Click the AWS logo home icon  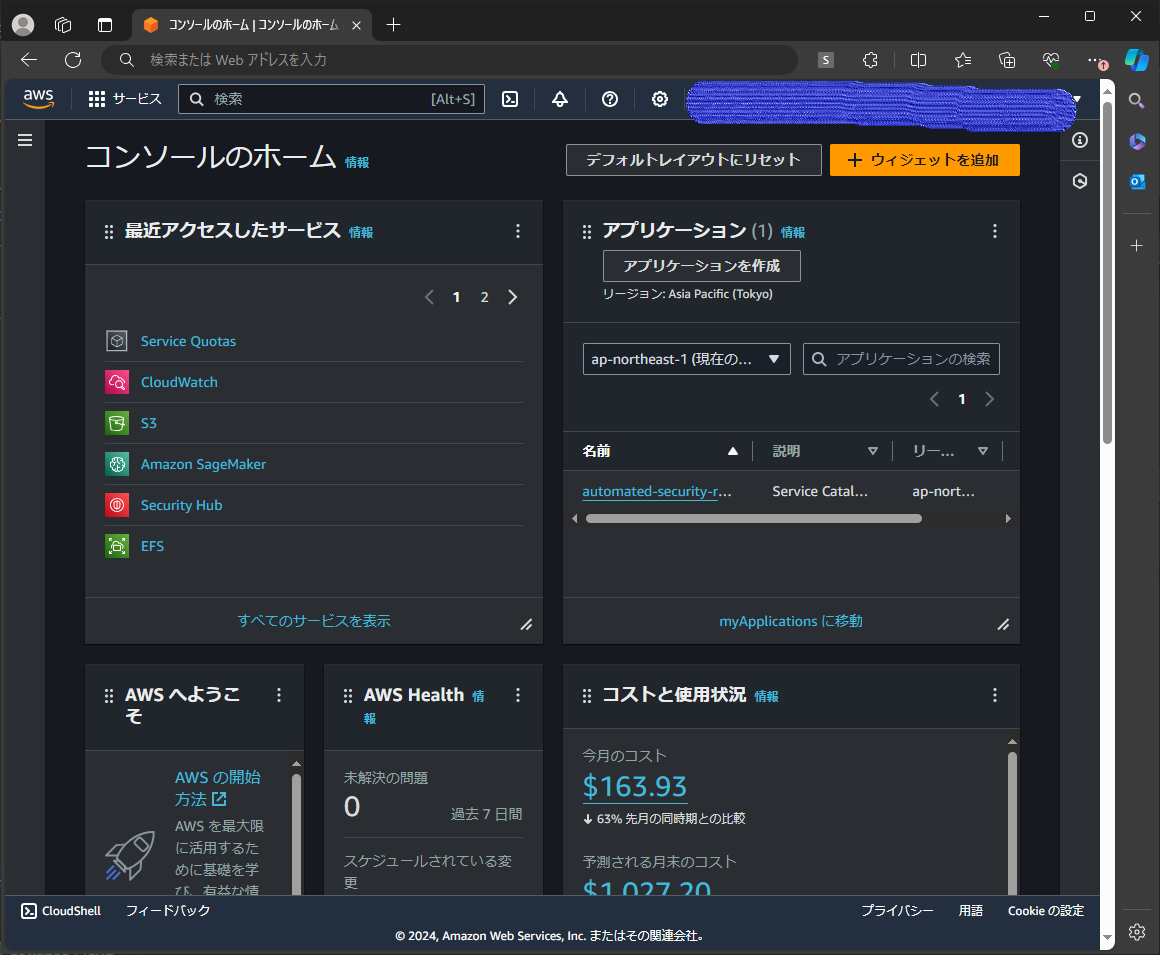pyautogui.click(x=38, y=98)
